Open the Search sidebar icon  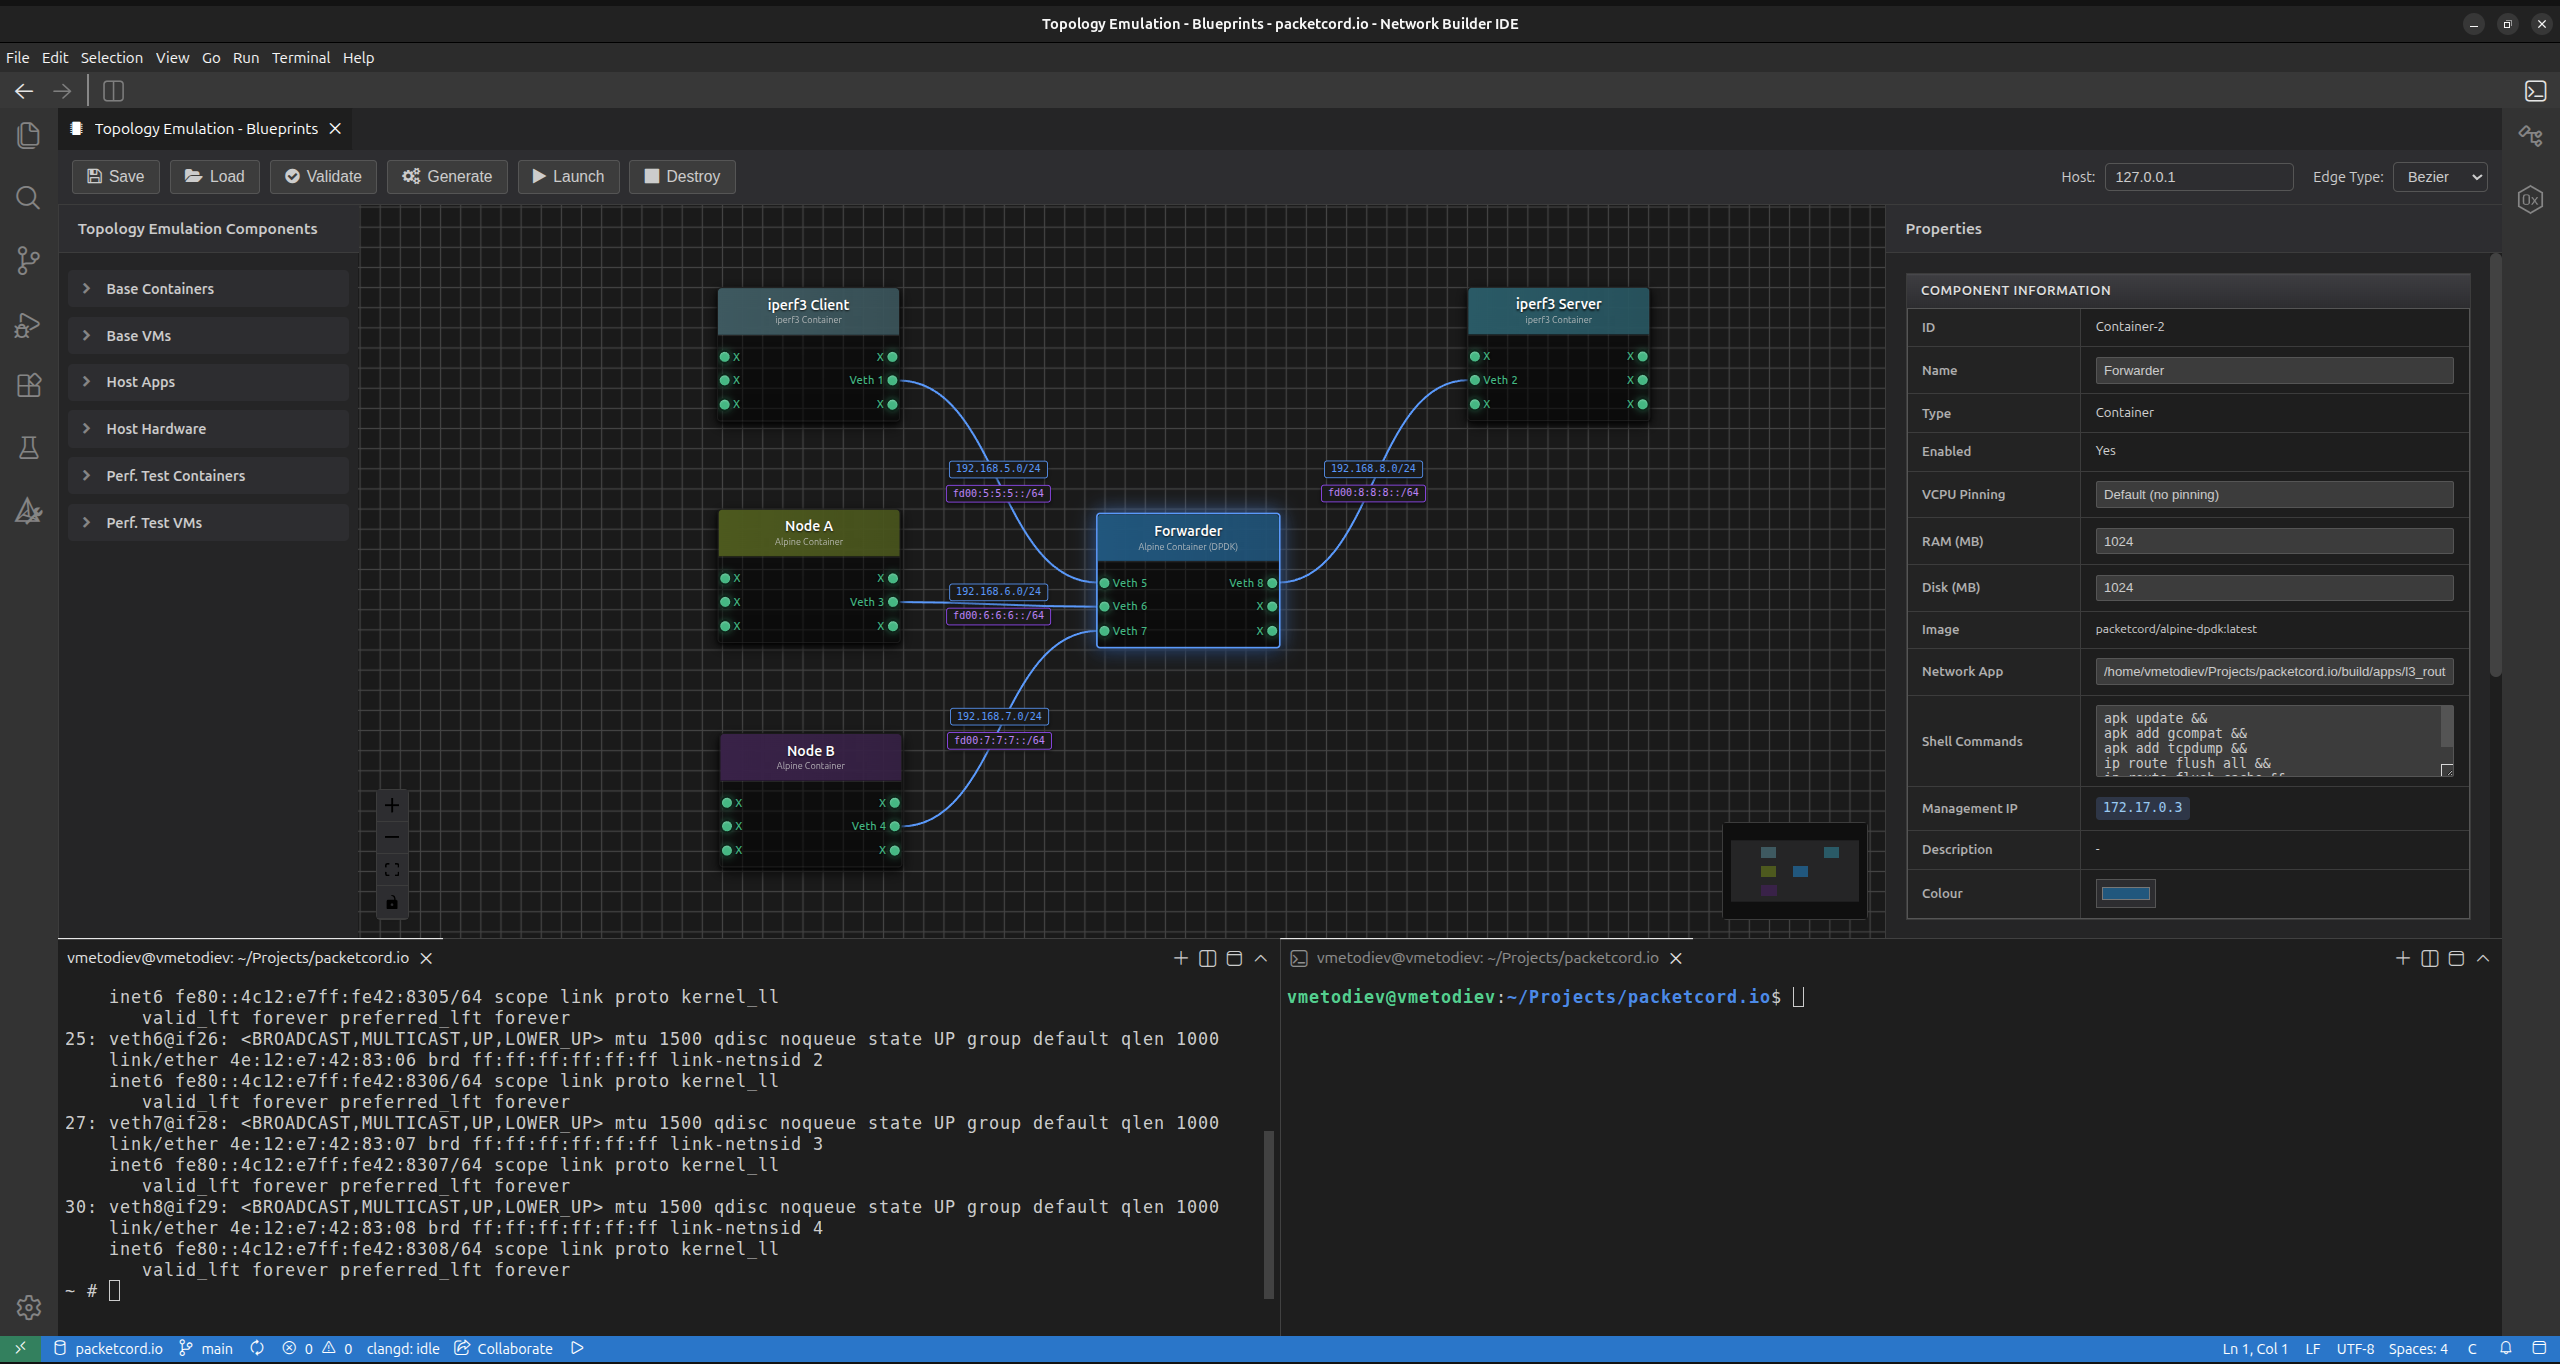tap(28, 197)
